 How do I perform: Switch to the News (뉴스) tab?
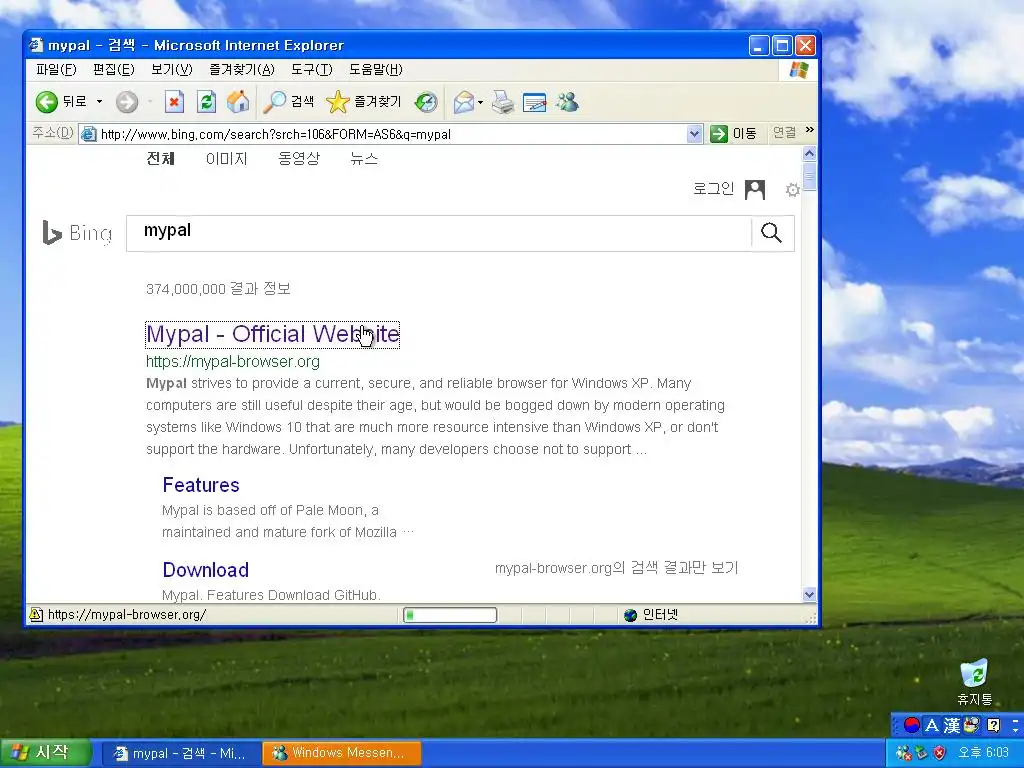click(x=364, y=159)
